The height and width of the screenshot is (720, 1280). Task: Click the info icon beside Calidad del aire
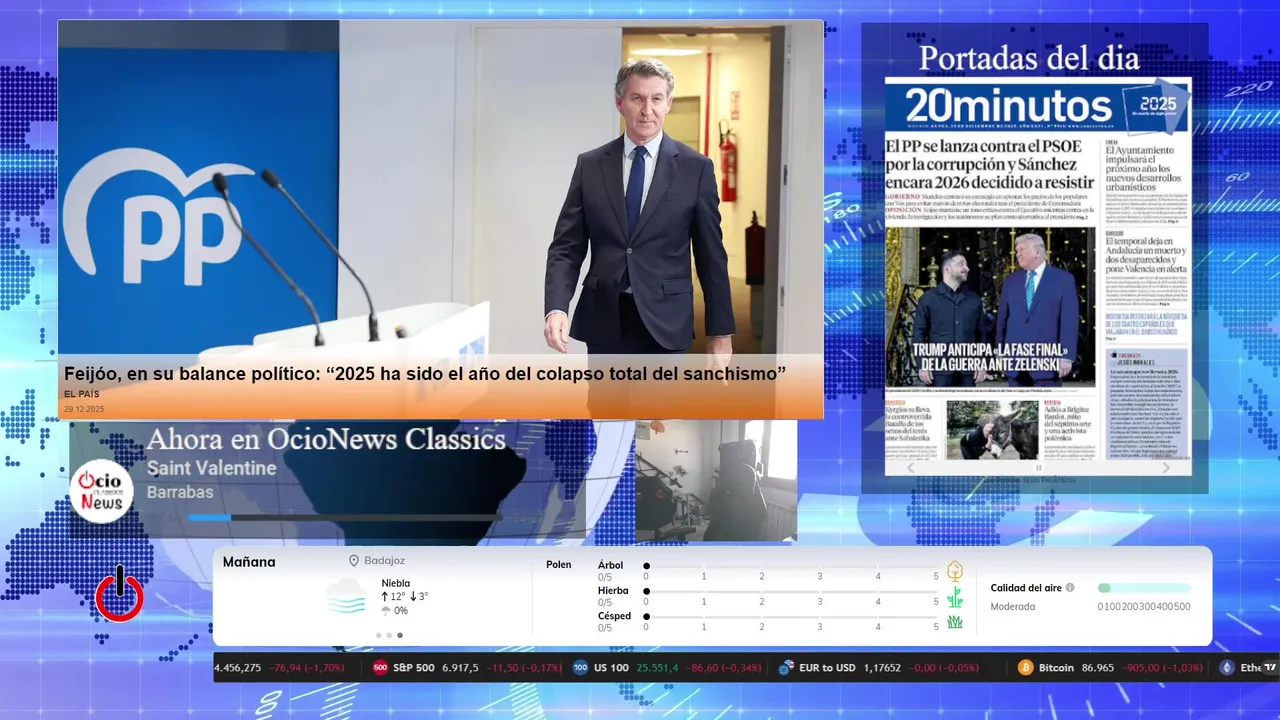point(1070,588)
